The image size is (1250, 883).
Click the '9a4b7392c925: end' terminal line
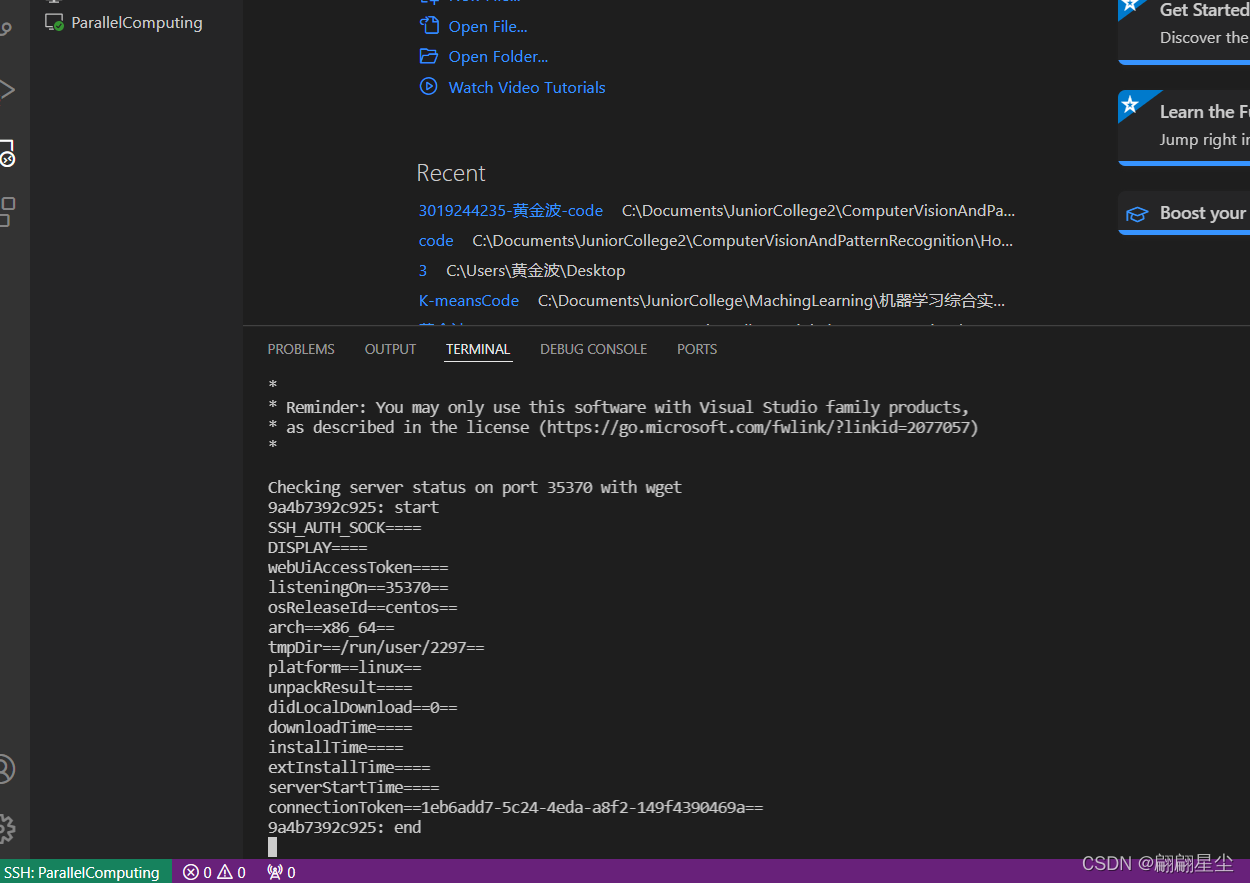tap(345, 827)
